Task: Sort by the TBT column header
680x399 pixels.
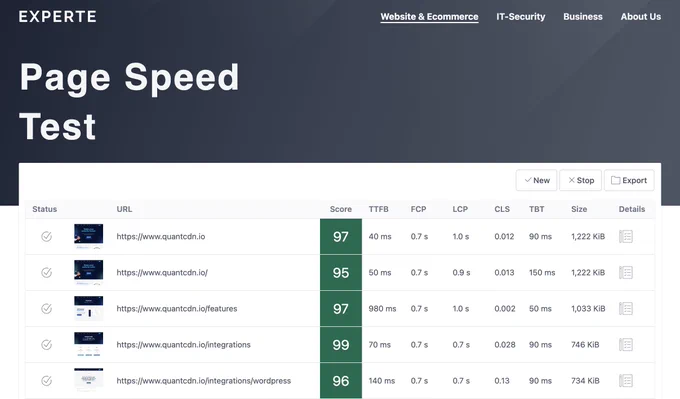Action: tap(536, 209)
